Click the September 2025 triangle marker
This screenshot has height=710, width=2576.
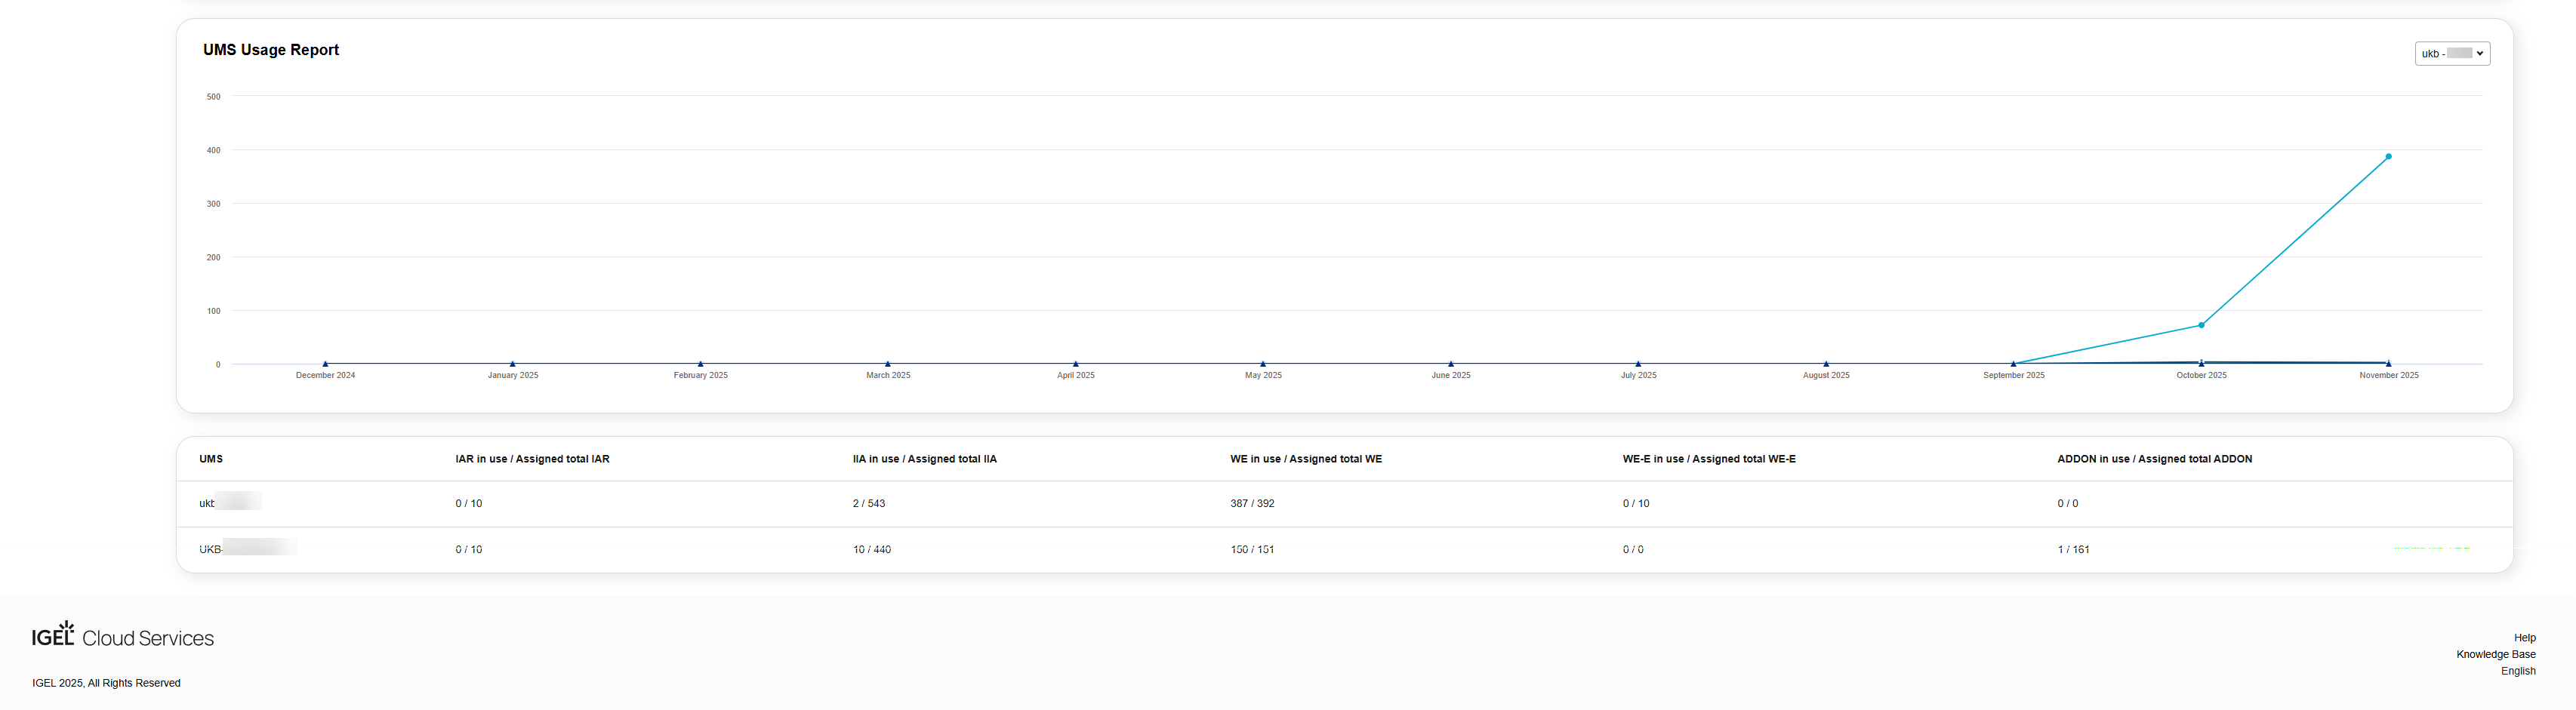(2013, 364)
